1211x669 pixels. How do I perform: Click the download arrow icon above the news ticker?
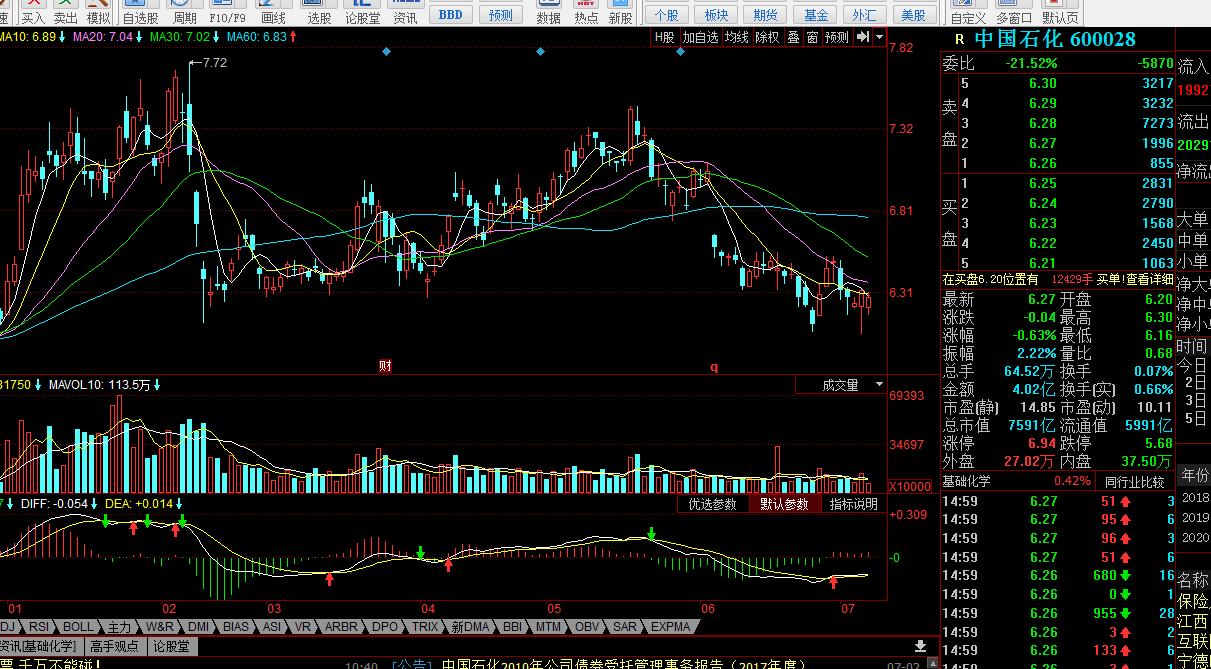921,646
